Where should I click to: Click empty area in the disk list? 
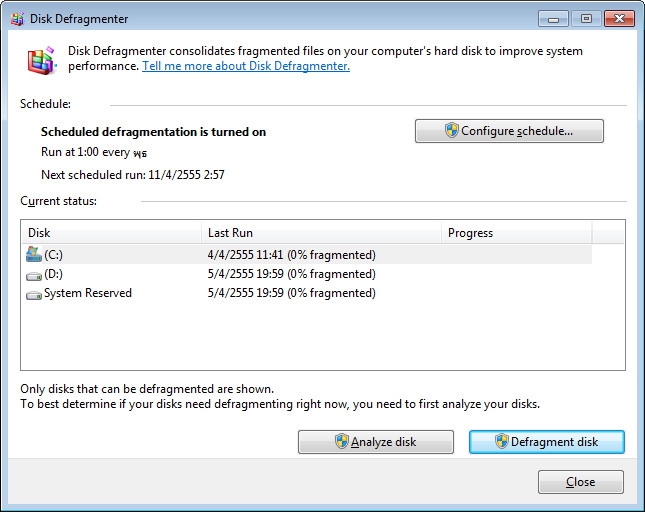pyautogui.click(x=320, y=340)
